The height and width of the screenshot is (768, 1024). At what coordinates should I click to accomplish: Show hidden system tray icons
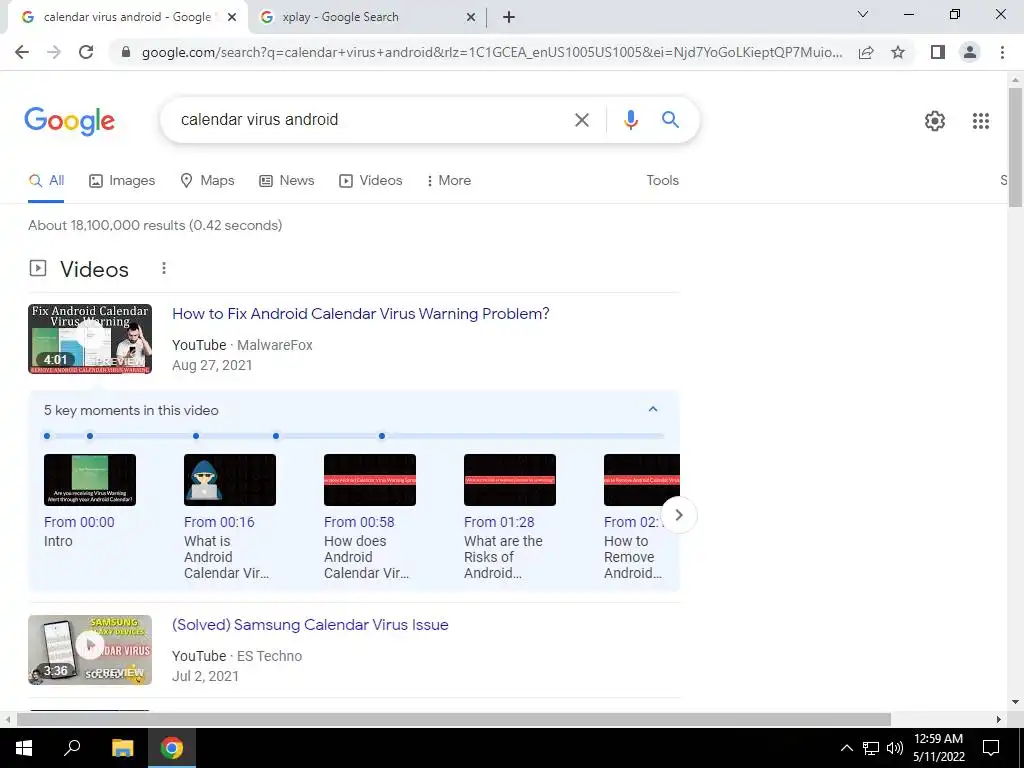846,748
